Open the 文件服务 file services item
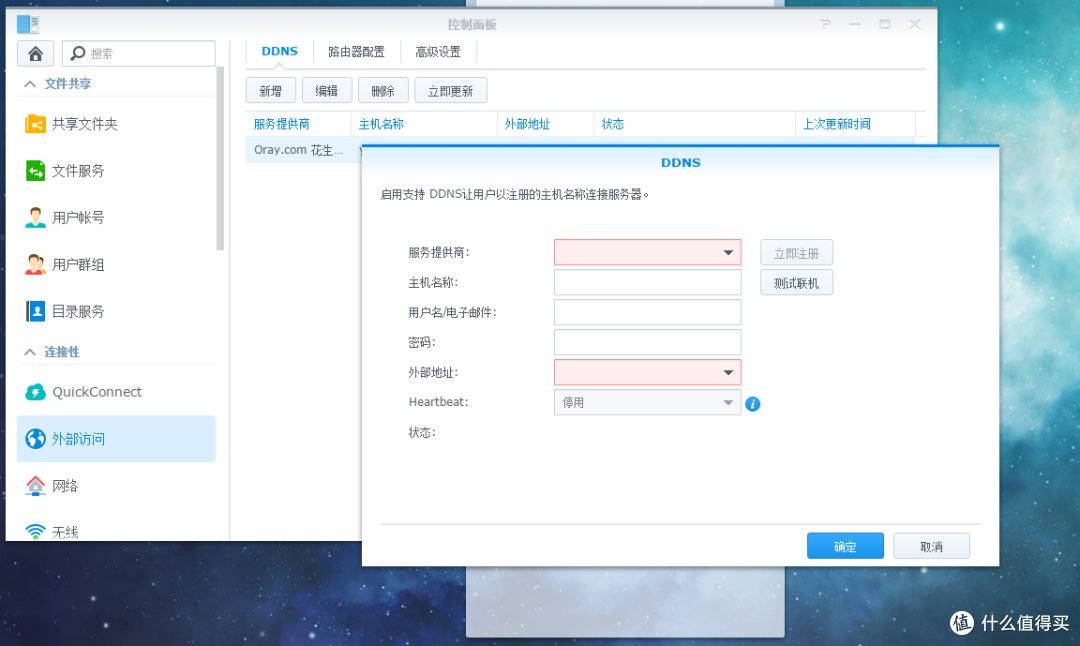The height and width of the screenshot is (646, 1080). tap(116, 171)
